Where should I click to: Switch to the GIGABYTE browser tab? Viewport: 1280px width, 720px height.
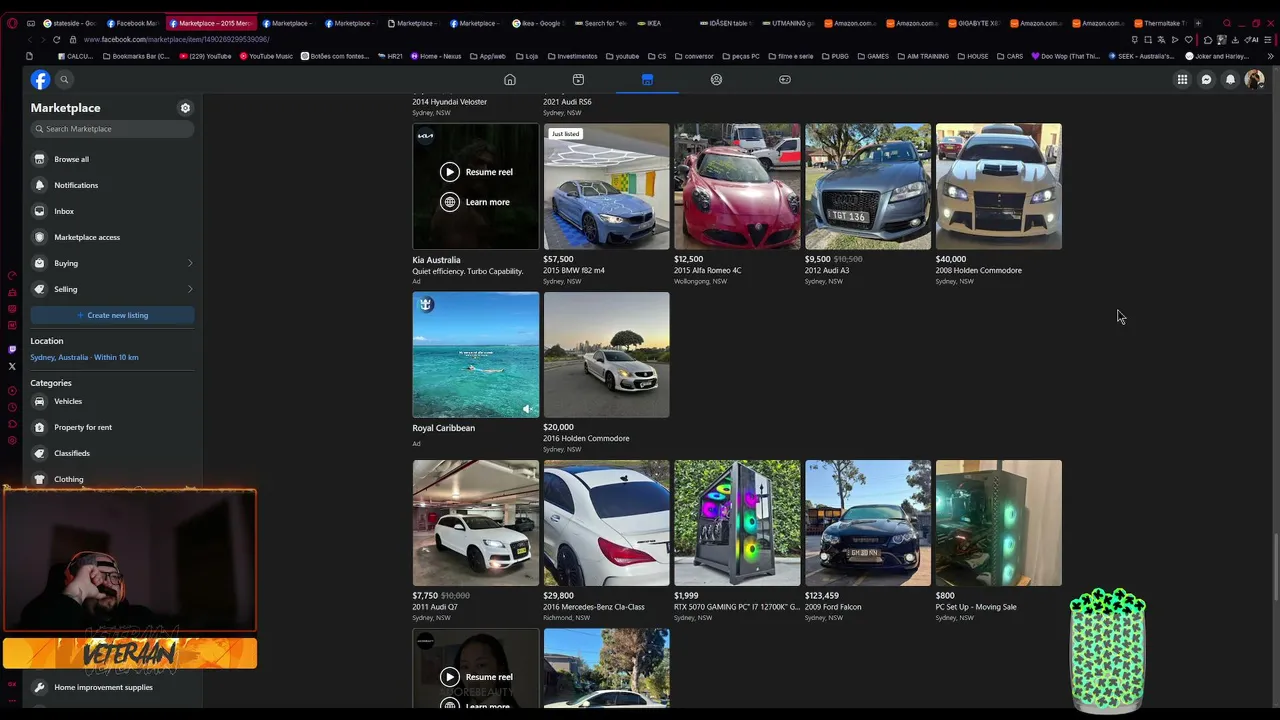[972, 23]
